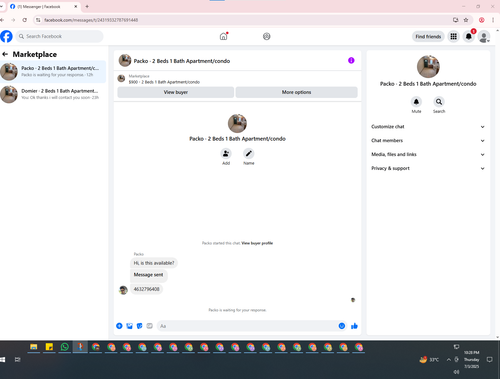This screenshot has height=379, width=500.
Task: Go back in browser history
Action: tap(2, 20)
